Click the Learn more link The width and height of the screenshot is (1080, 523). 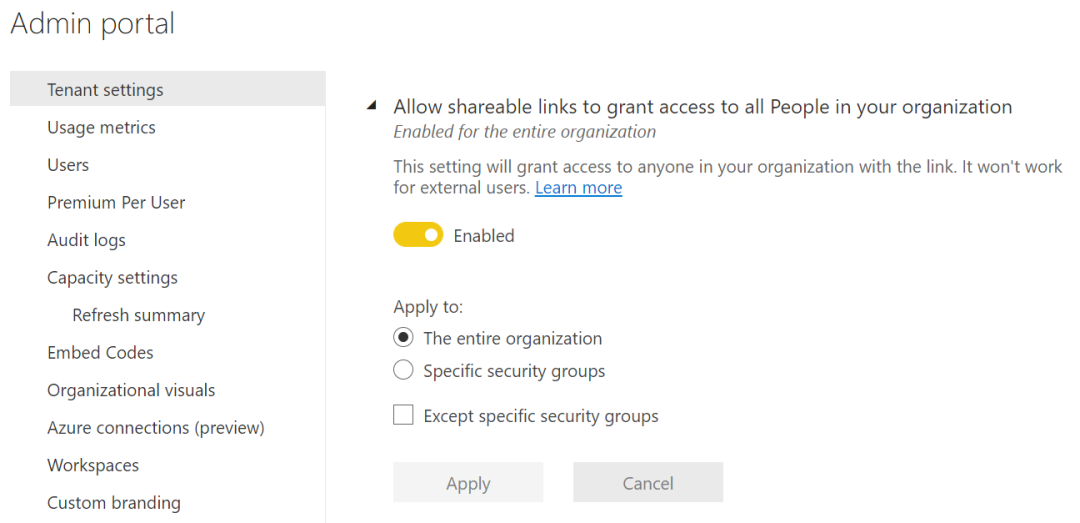coord(578,188)
